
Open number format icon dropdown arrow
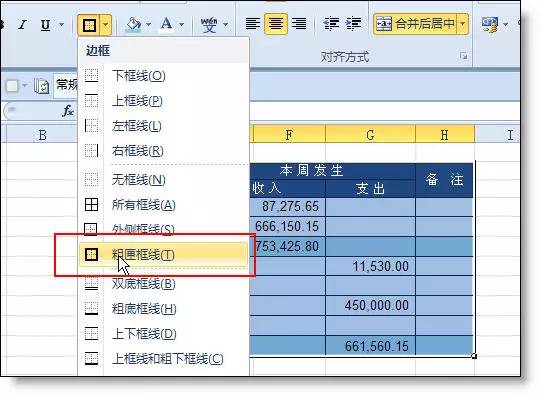tap(505, 25)
